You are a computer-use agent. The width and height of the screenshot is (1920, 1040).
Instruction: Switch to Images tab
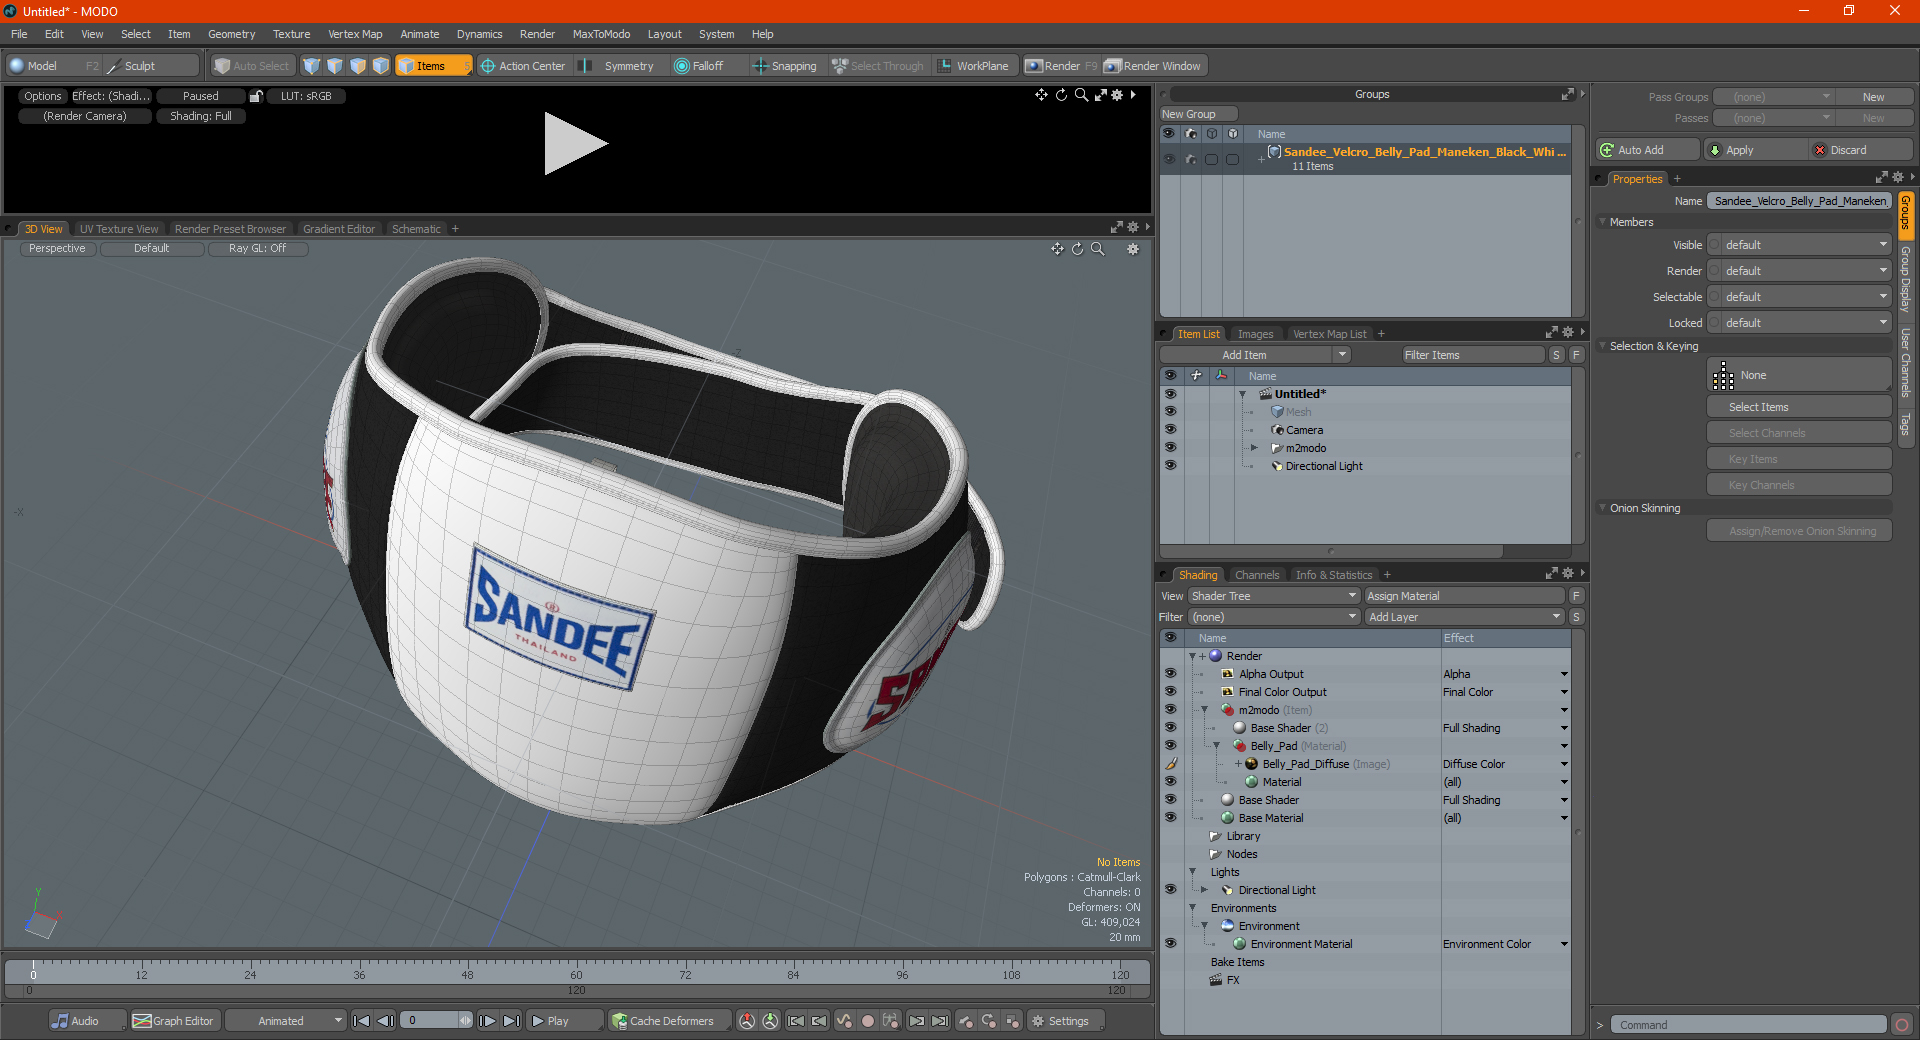tap(1255, 334)
